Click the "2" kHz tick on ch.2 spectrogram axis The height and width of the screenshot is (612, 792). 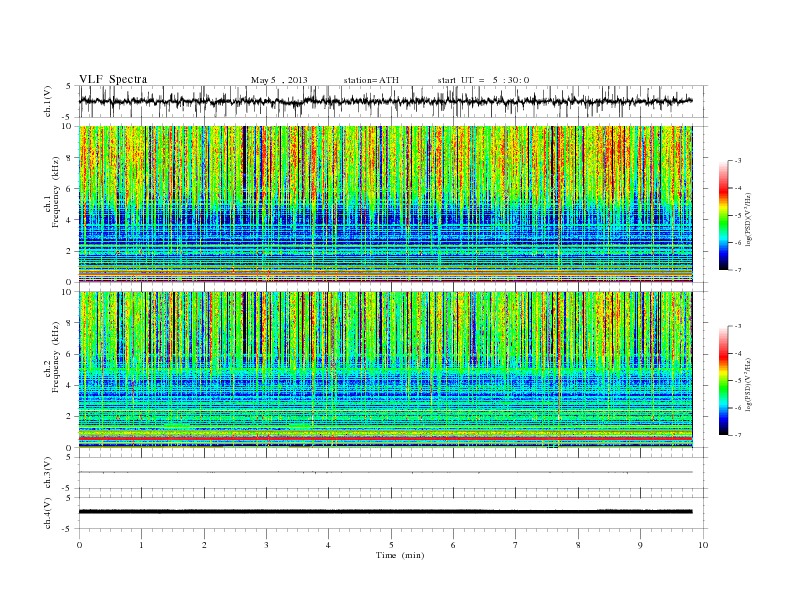69,417
